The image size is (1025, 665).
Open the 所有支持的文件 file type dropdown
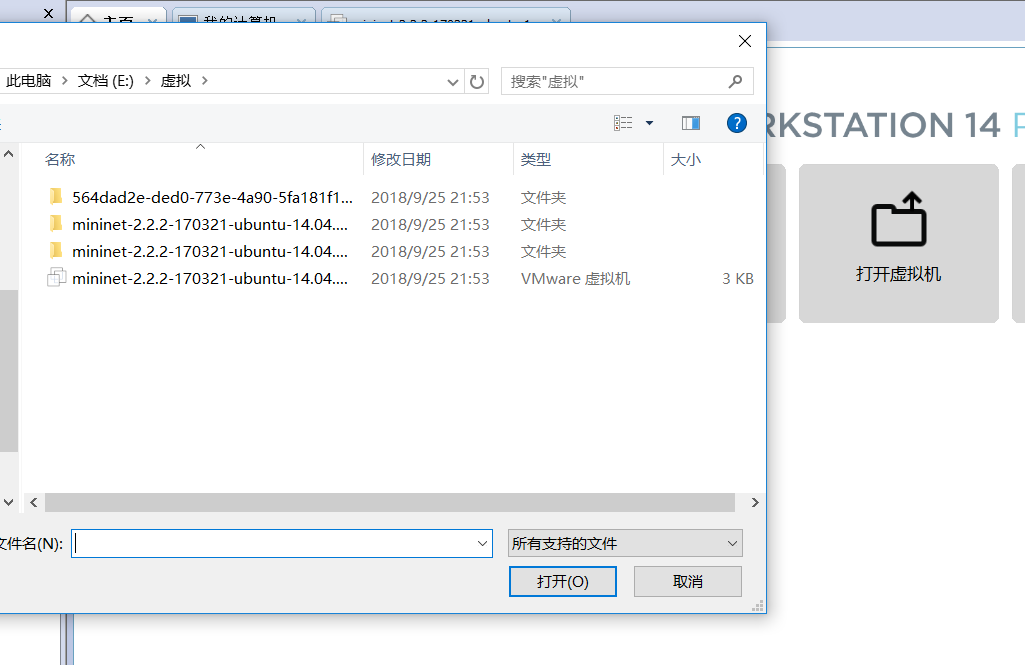pyautogui.click(x=625, y=543)
